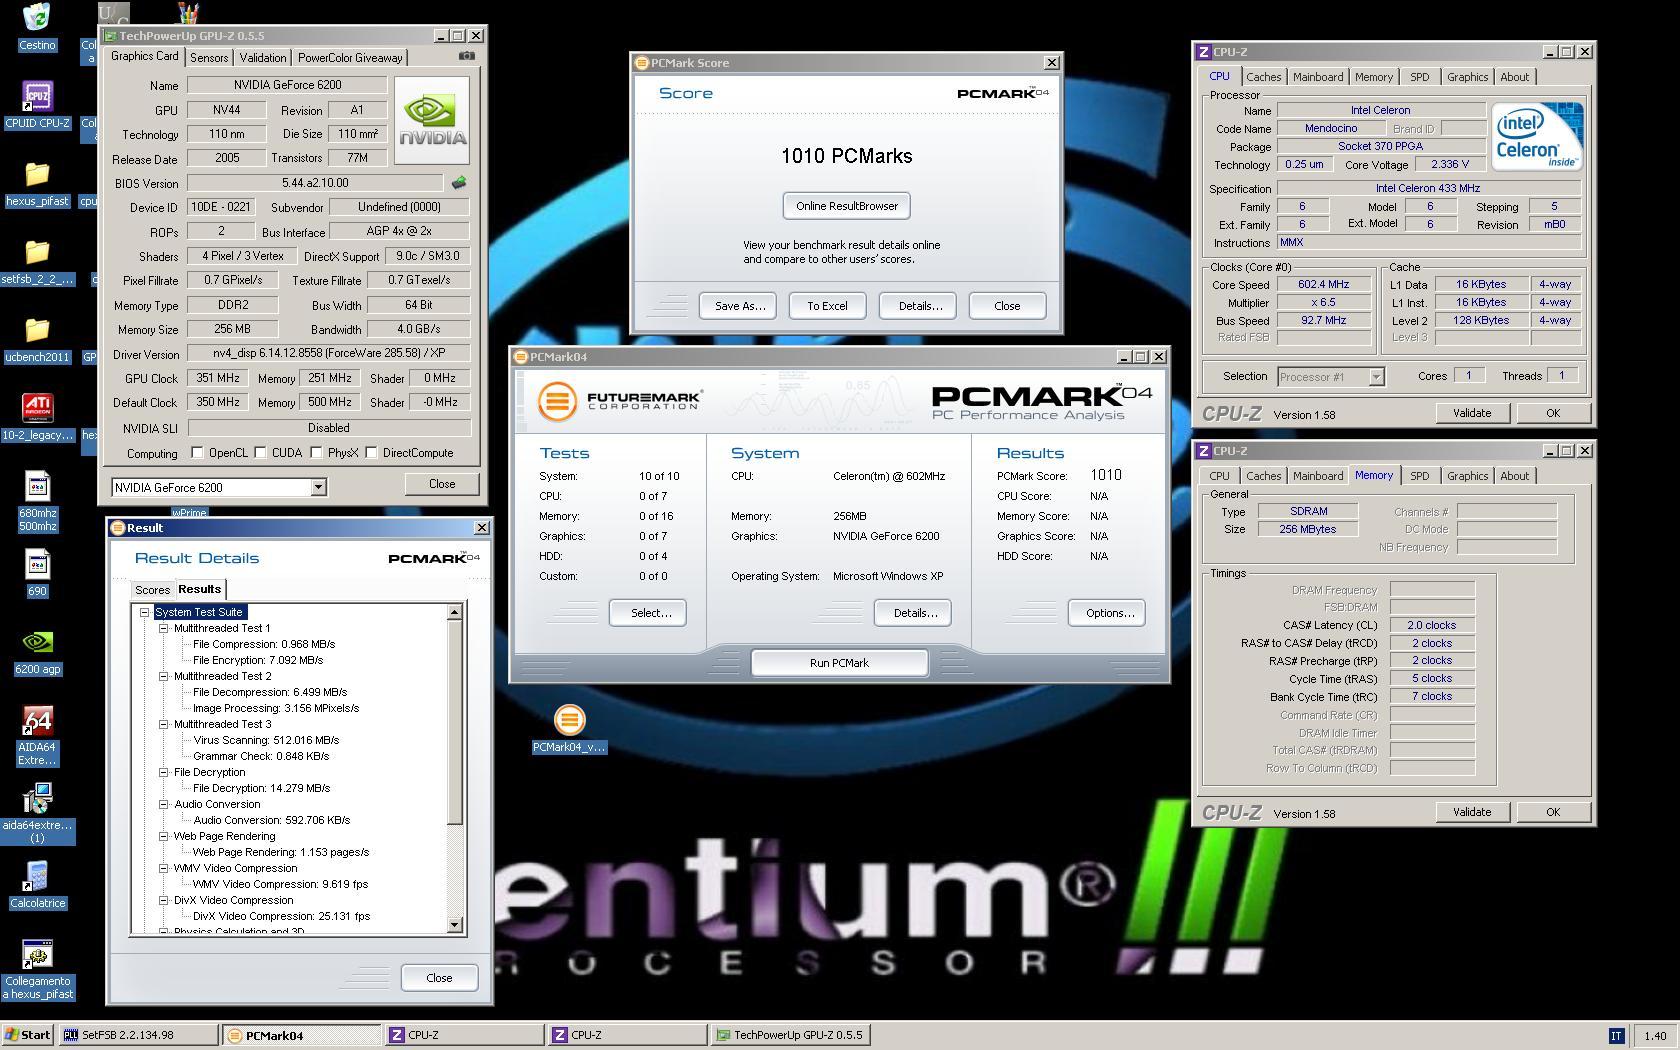The width and height of the screenshot is (1680, 1050).
Task: Click the GPU-Z BIOS save chip icon
Action: pyautogui.click(x=459, y=183)
